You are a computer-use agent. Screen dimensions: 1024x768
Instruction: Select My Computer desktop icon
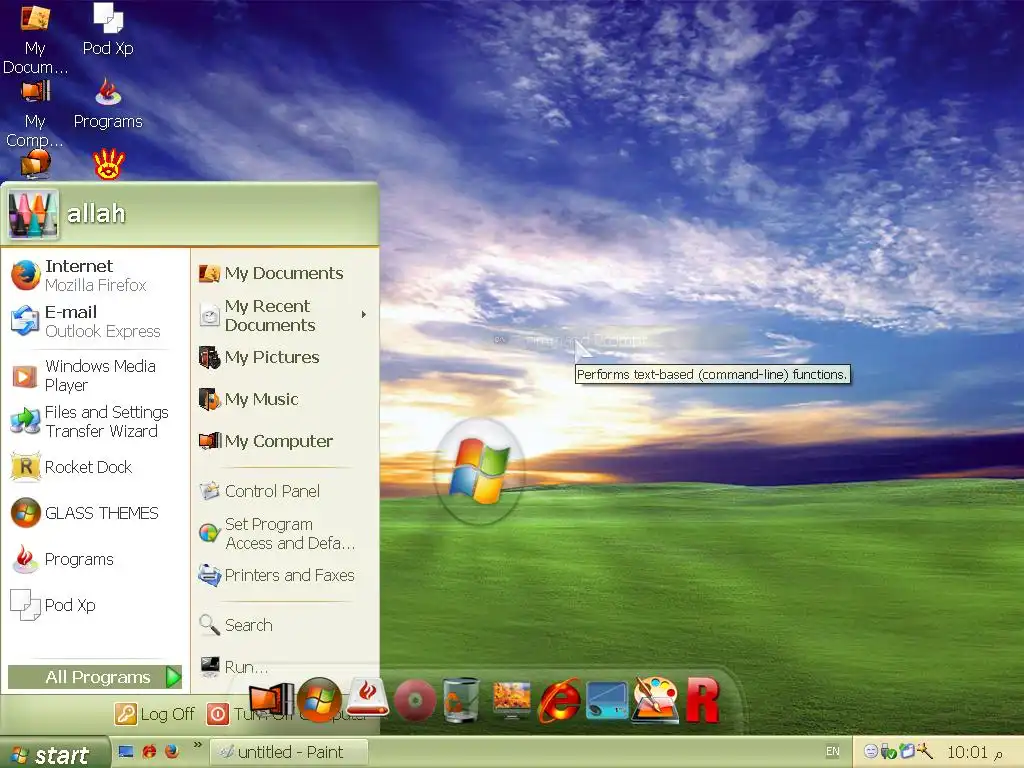[35, 112]
